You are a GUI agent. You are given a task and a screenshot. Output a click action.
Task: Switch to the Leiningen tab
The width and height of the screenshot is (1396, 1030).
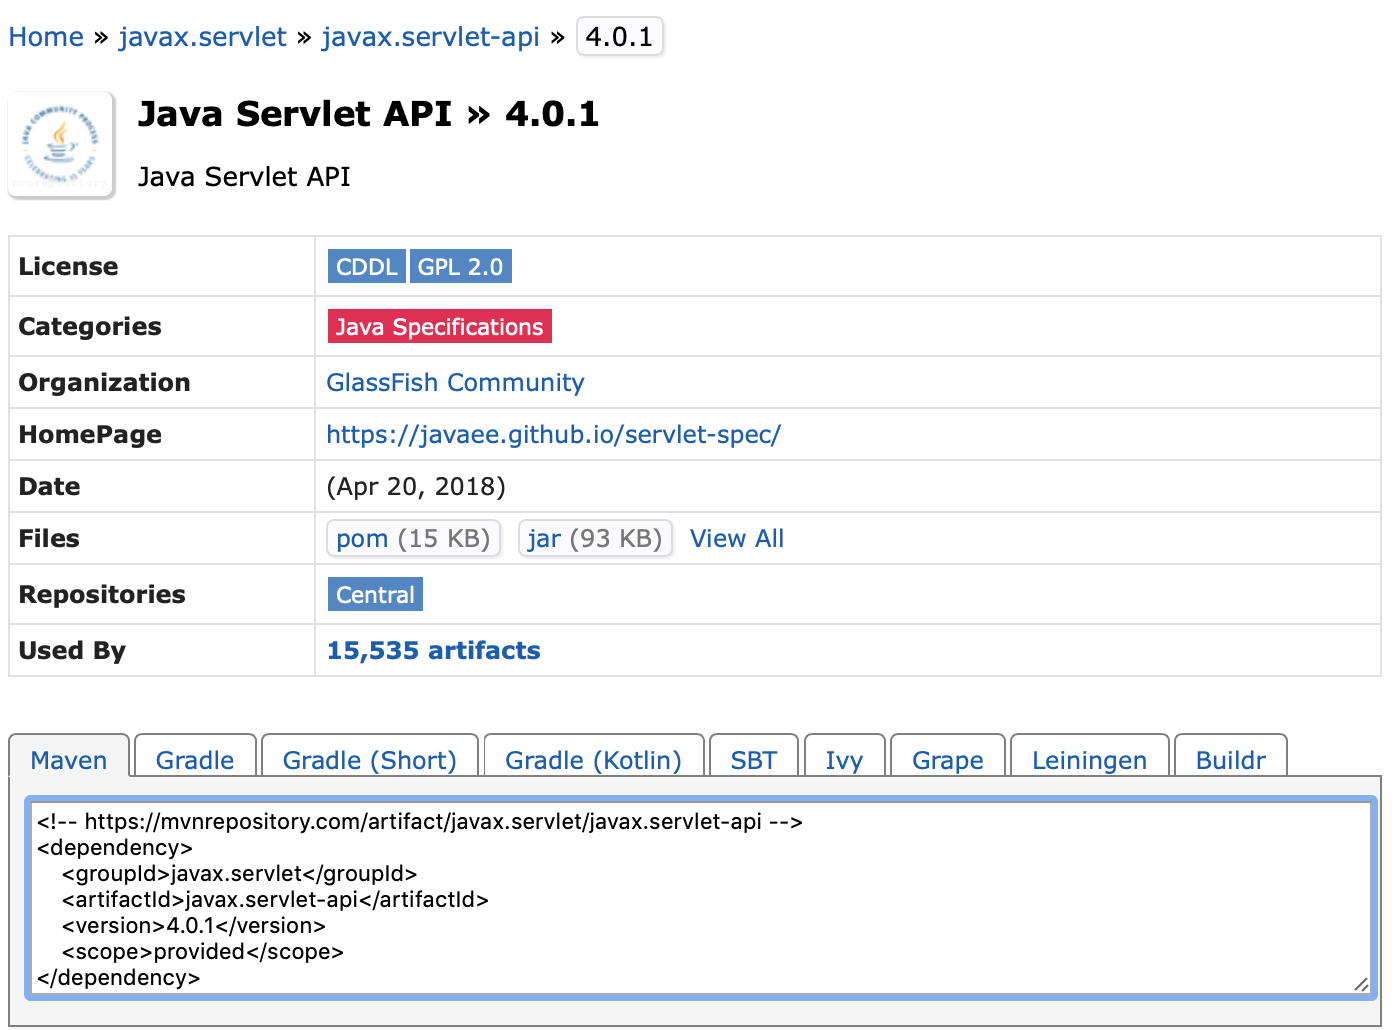(x=1089, y=757)
